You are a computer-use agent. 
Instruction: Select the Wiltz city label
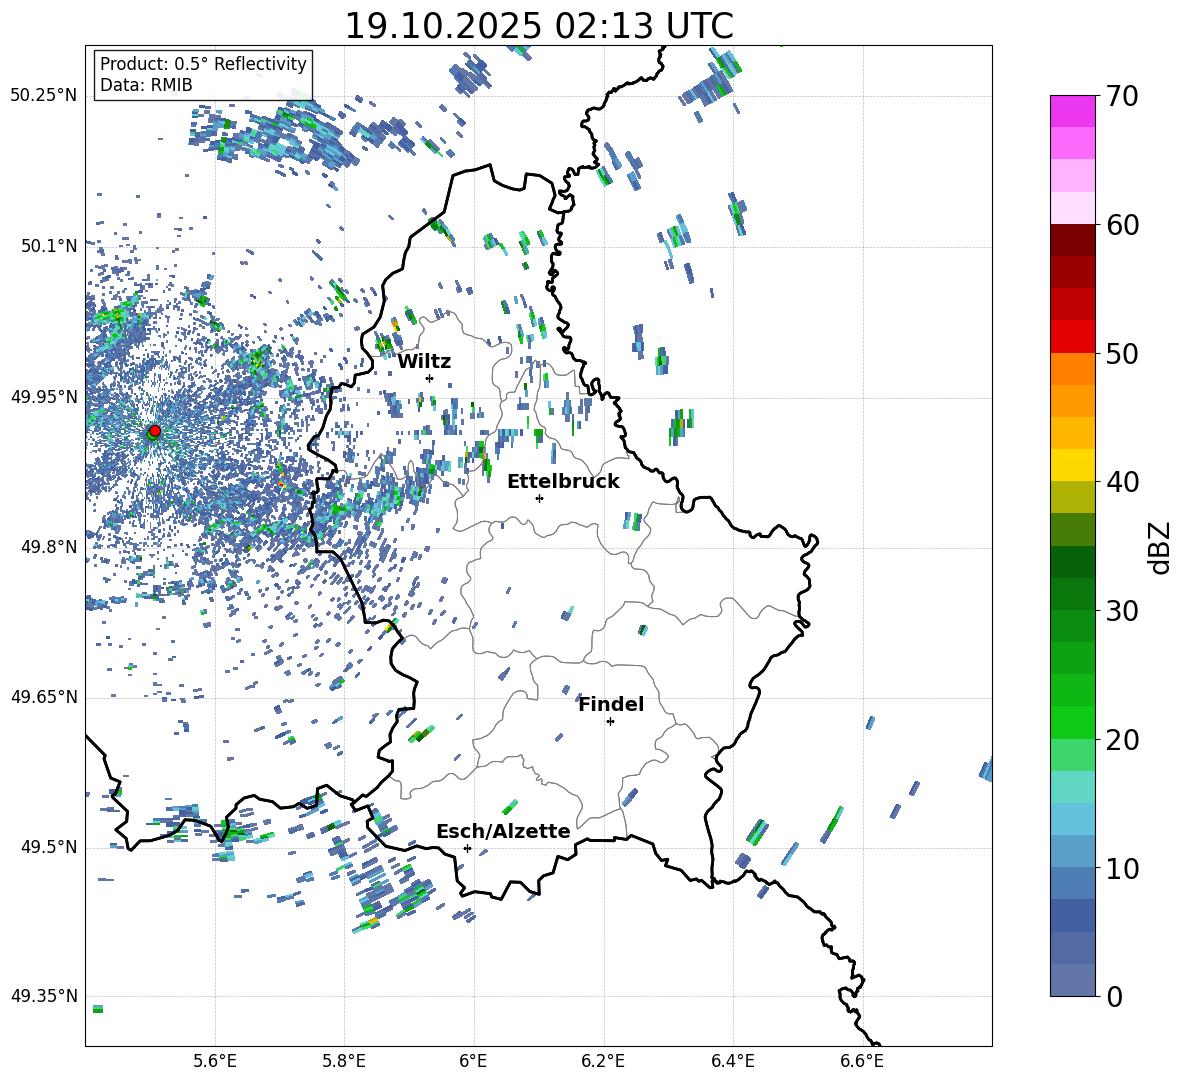pyautogui.click(x=424, y=361)
